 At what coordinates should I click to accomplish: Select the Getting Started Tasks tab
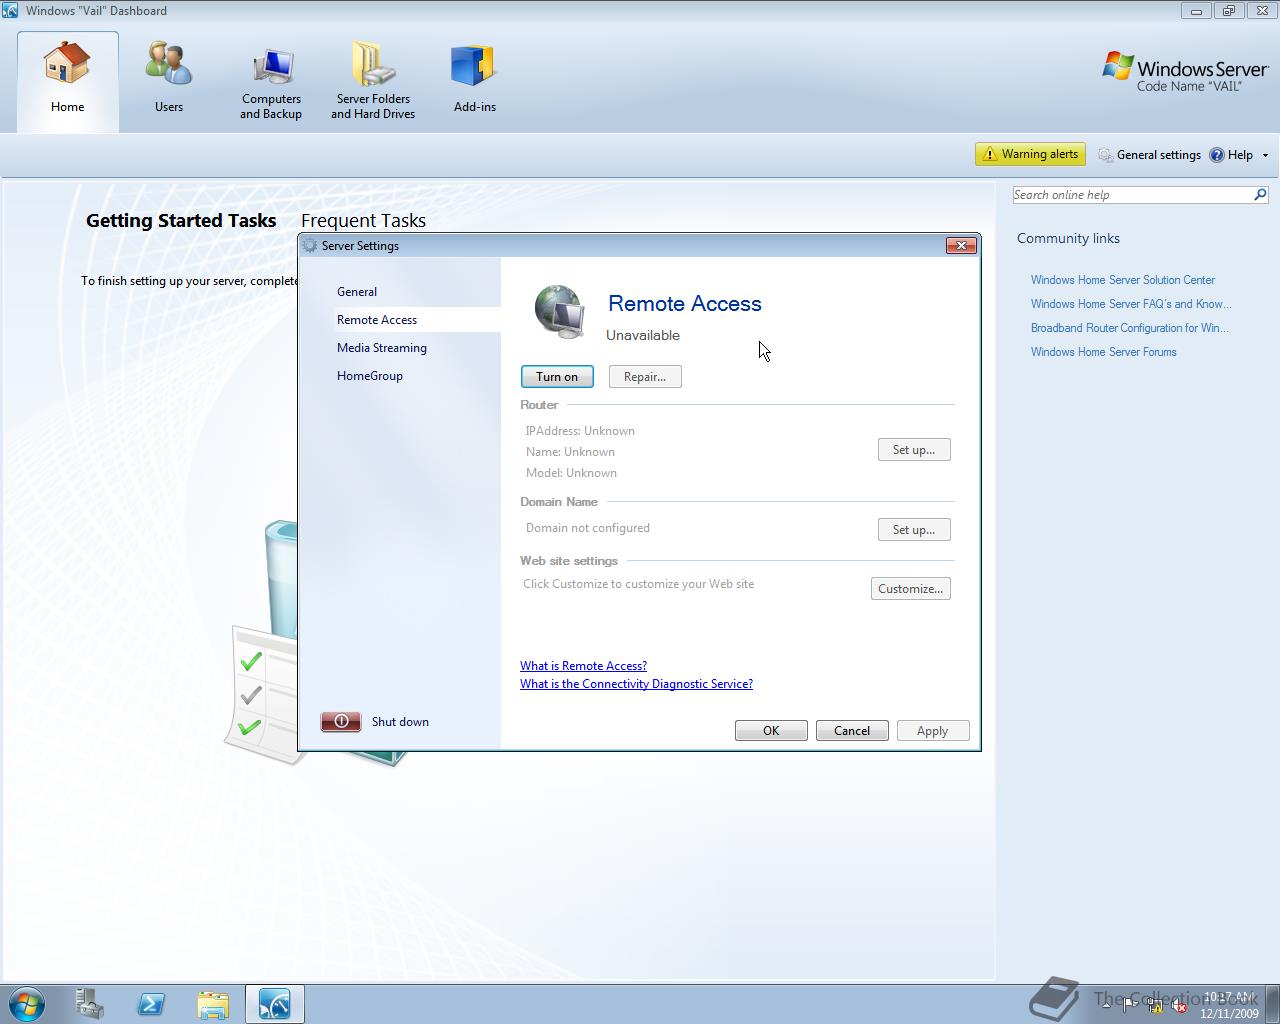pos(181,221)
